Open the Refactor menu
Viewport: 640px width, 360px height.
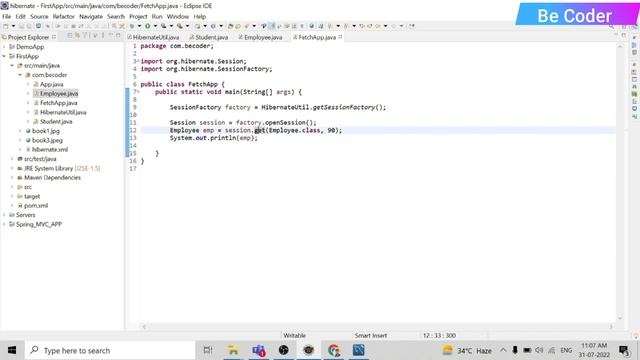pyautogui.click(x=64, y=16)
